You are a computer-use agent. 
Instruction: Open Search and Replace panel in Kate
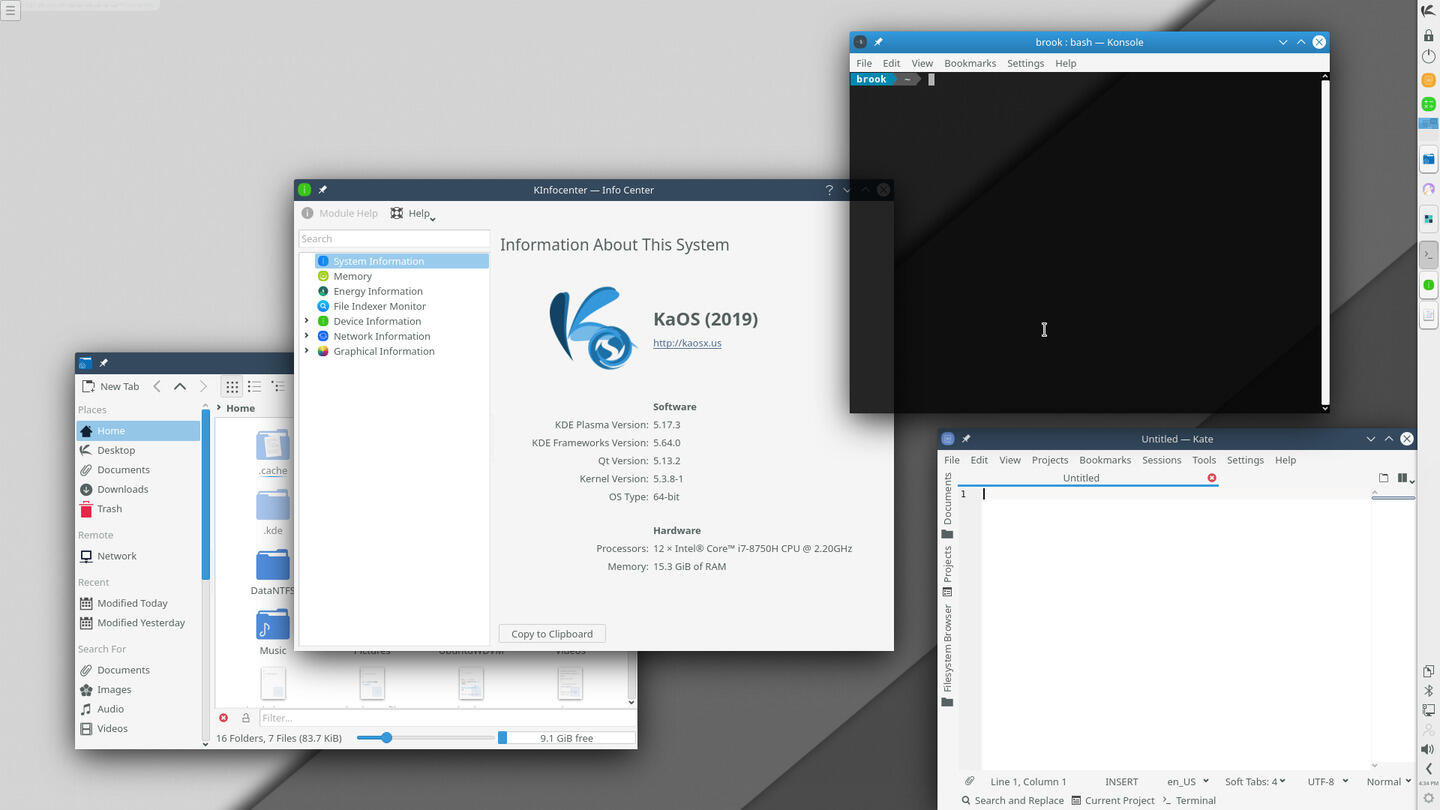(x=1012, y=800)
